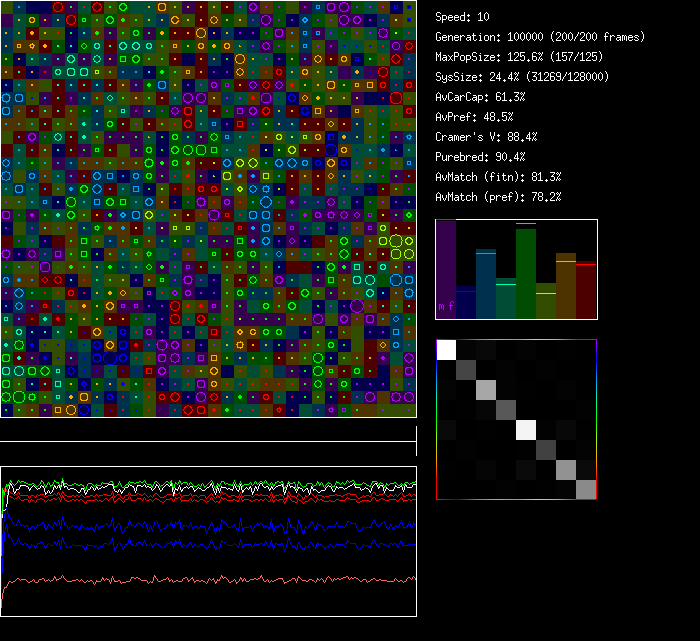Click the Speed: 10 readout
This screenshot has width=700, height=641.
[x=463, y=17]
